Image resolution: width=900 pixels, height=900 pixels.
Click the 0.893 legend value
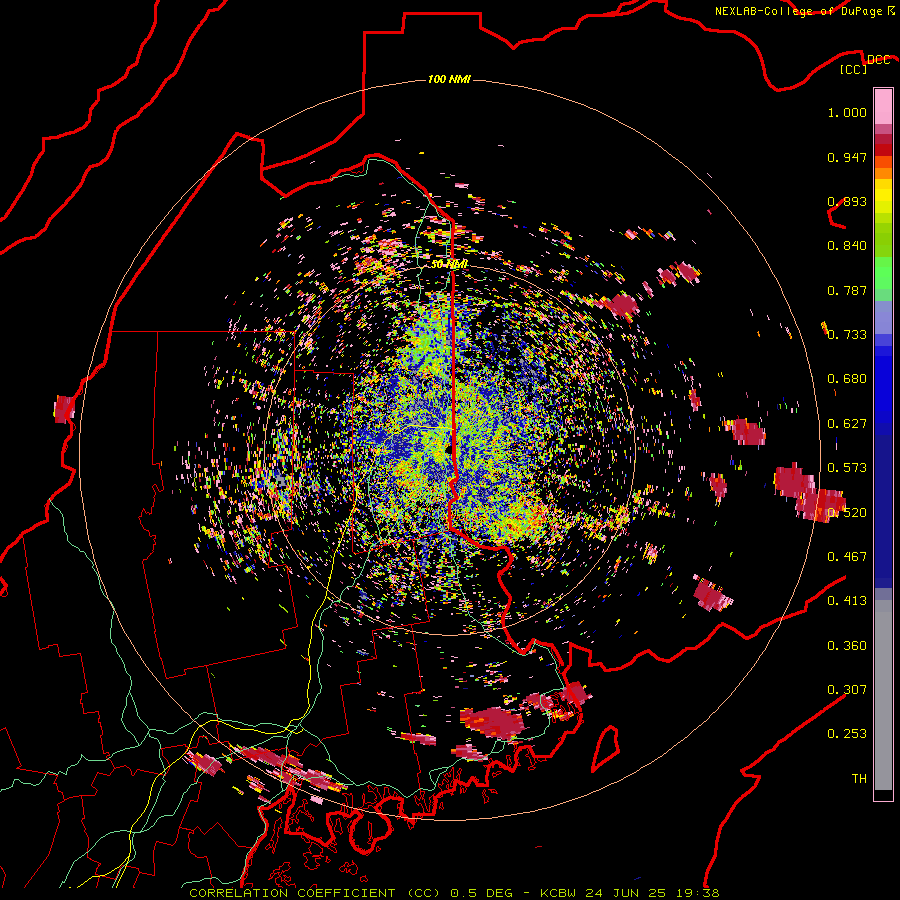[847, 201]
